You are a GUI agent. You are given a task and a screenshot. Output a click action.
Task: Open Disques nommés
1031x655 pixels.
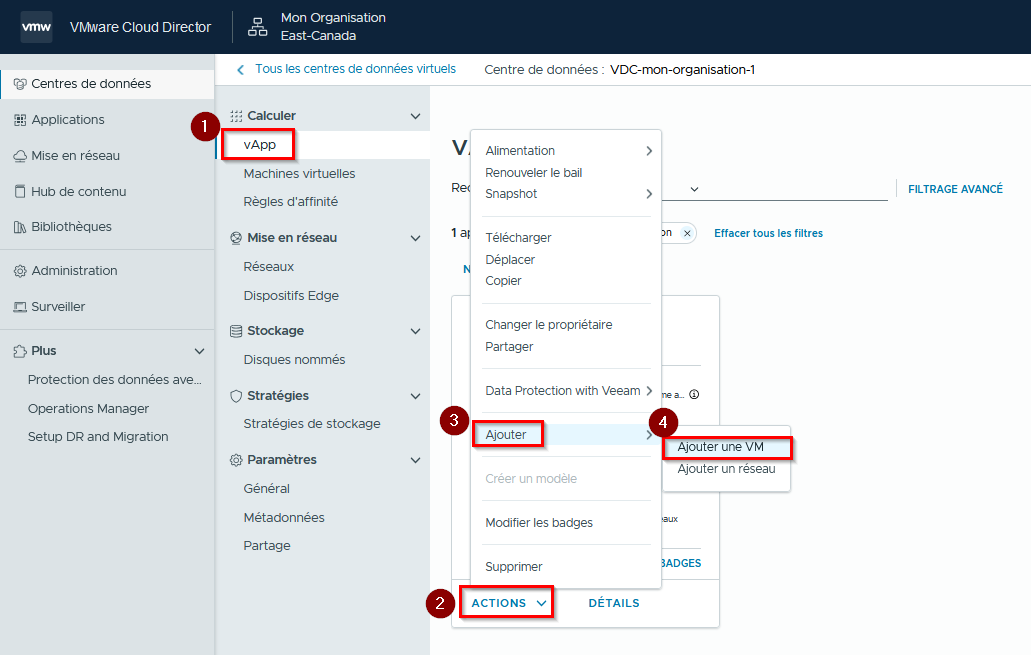pos(294,360)
